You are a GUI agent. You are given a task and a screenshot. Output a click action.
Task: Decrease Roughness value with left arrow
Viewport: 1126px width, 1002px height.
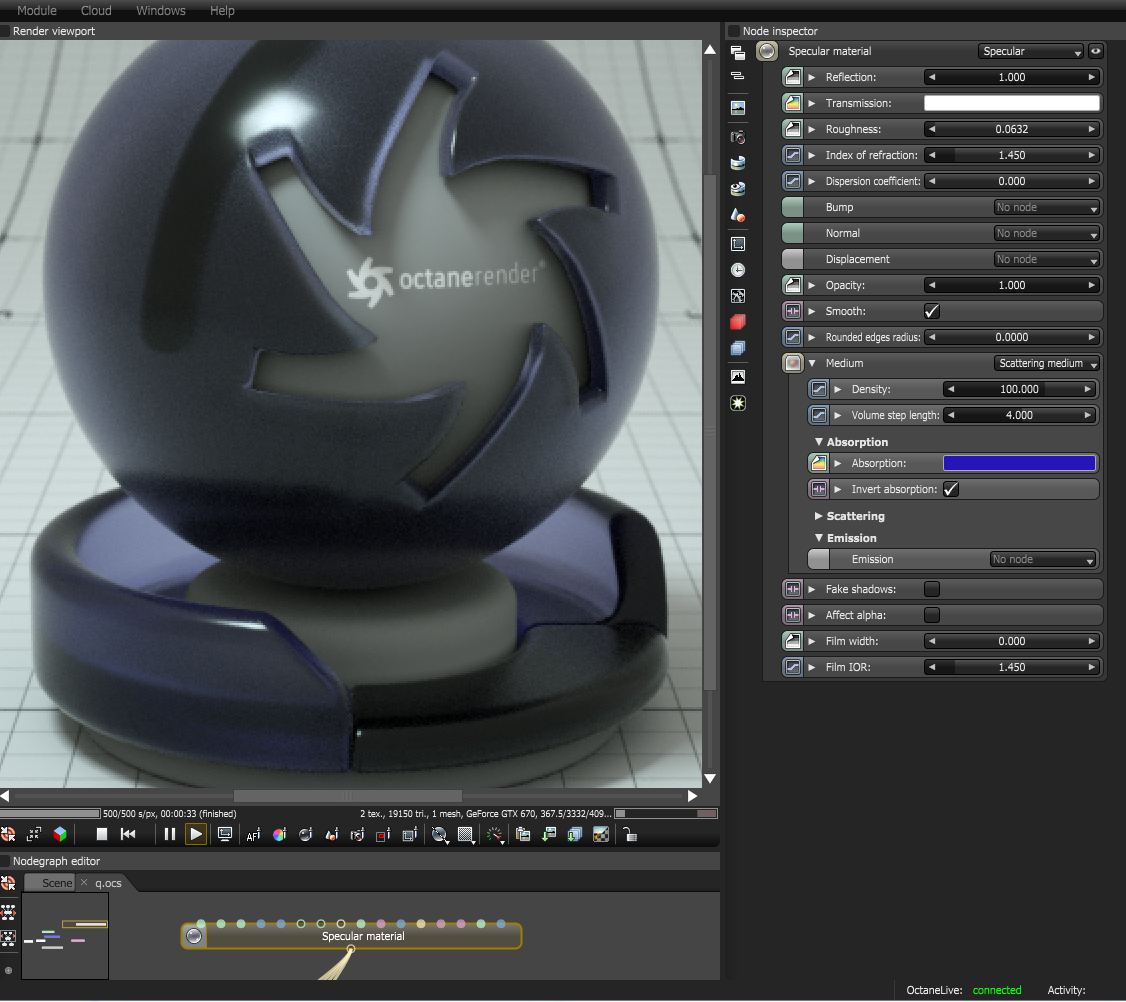coord(932,129)
